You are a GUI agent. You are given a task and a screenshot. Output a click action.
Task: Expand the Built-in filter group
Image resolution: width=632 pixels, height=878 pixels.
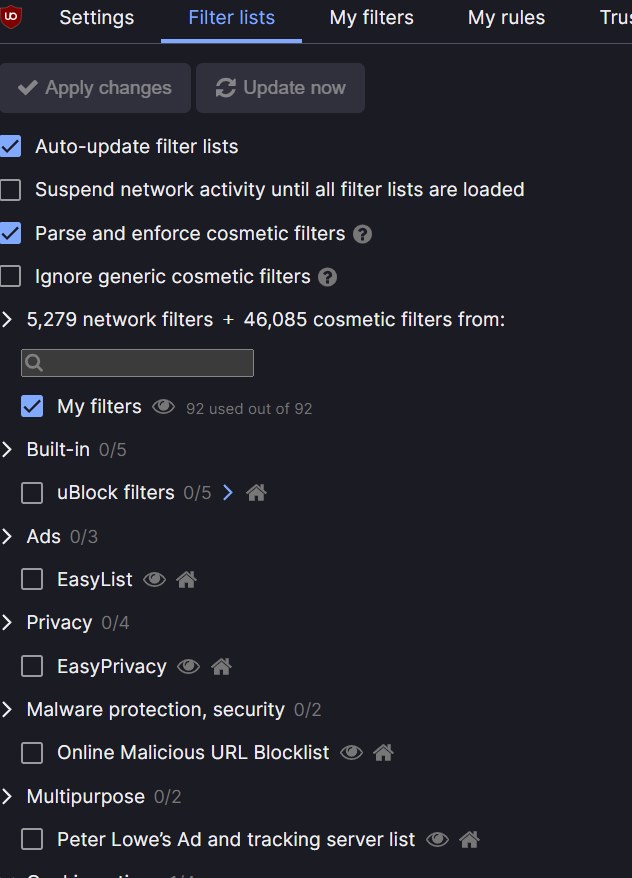(8, 450)
